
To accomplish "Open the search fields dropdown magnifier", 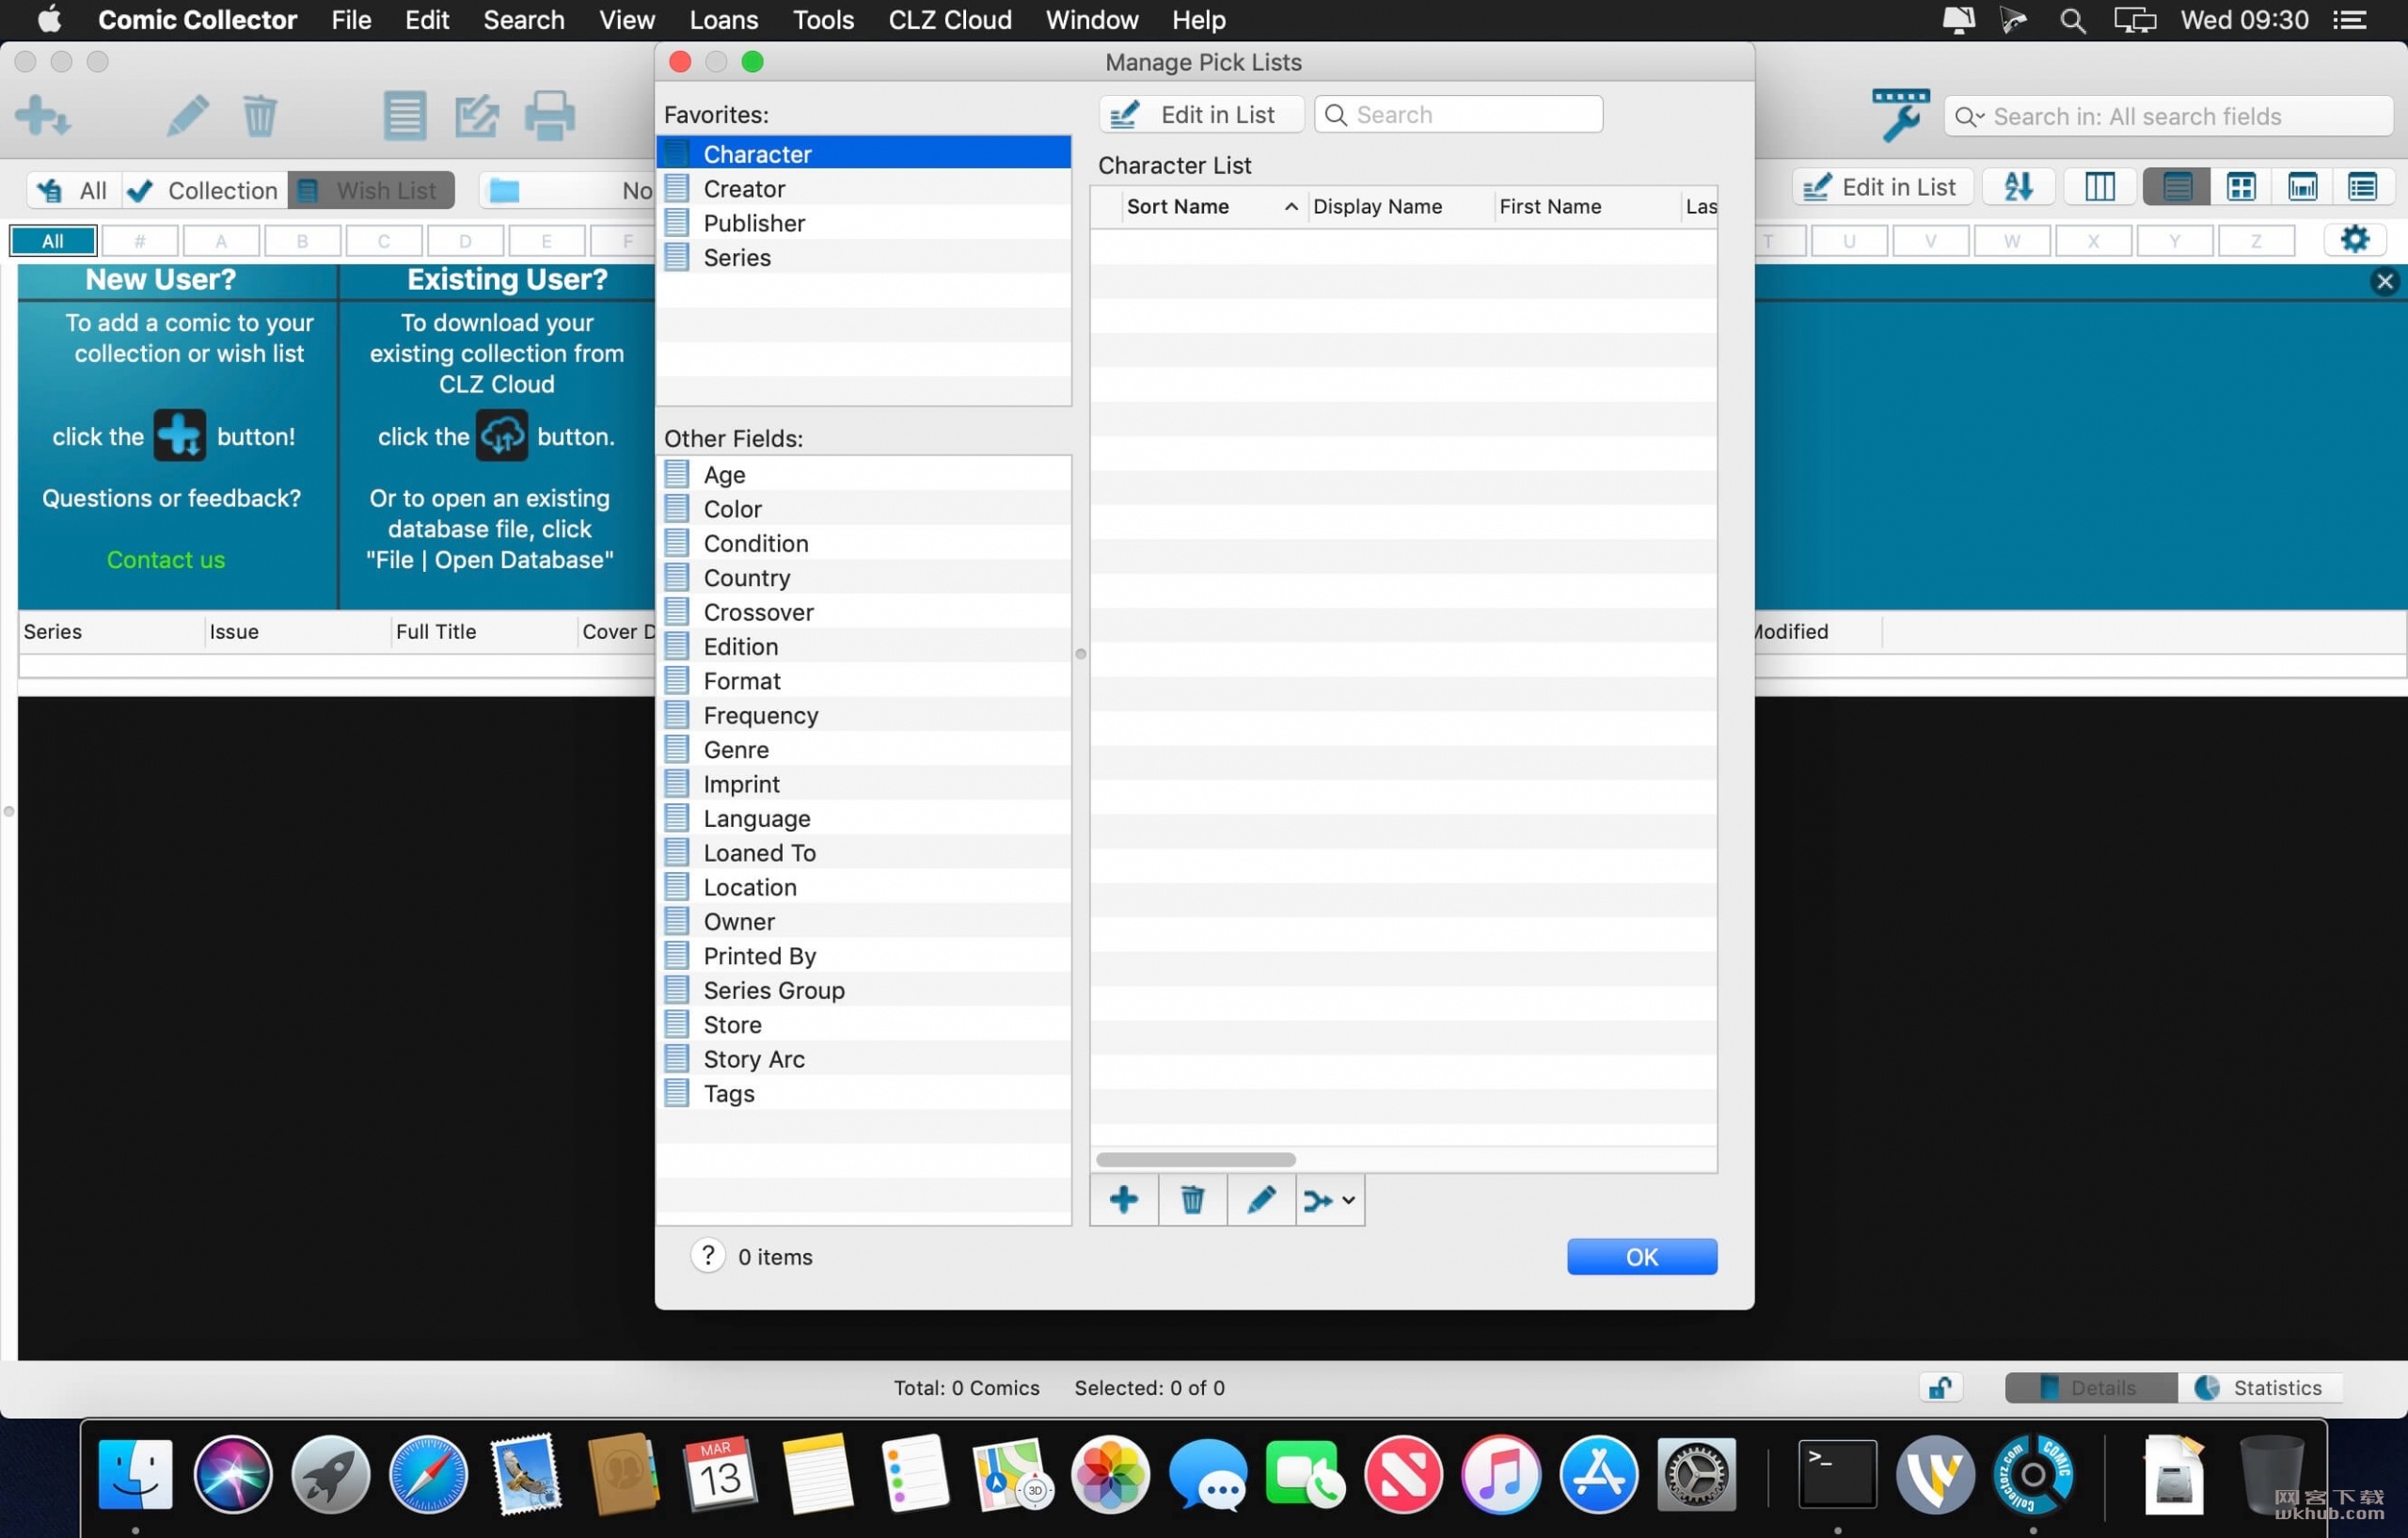I will pyautogui.click(x=1969, y=117).
